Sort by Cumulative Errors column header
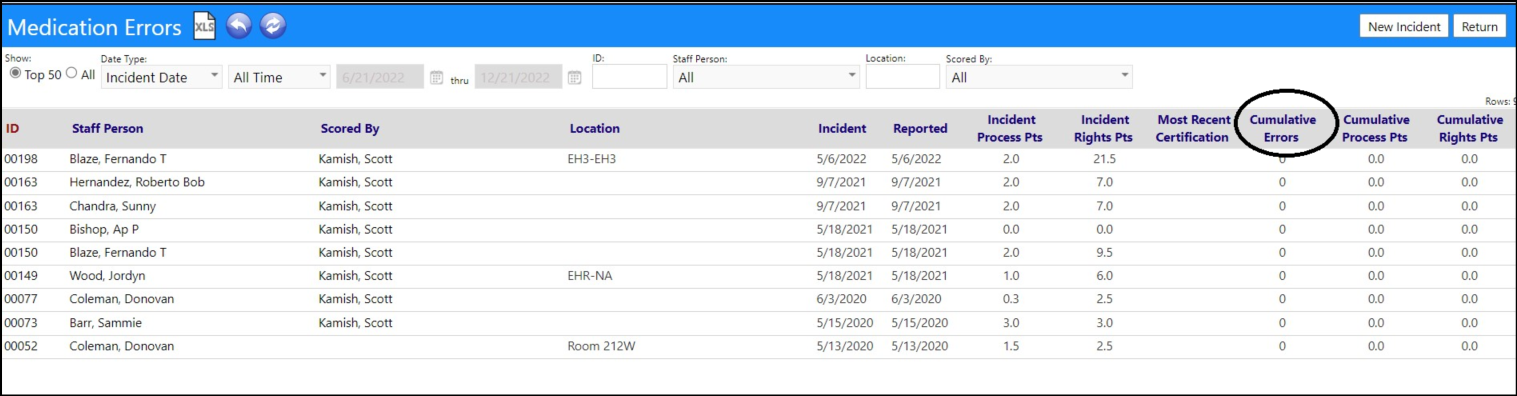Viewport: 1517px width, 396px height. pos(1283,129)
